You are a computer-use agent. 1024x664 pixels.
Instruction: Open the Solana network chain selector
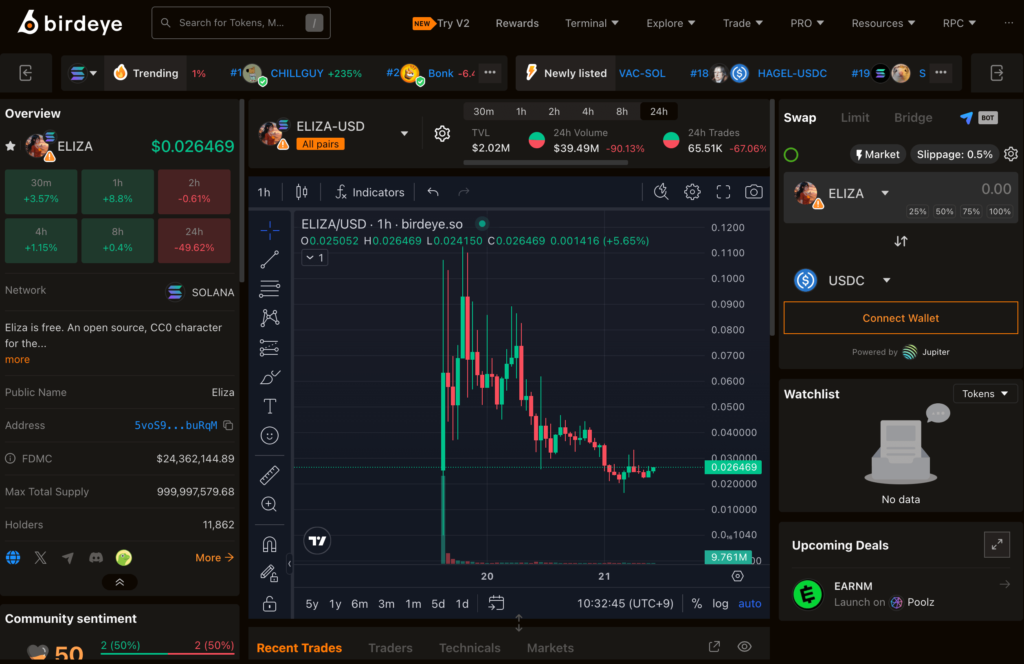pyautogui.click(x=83, y=73)
